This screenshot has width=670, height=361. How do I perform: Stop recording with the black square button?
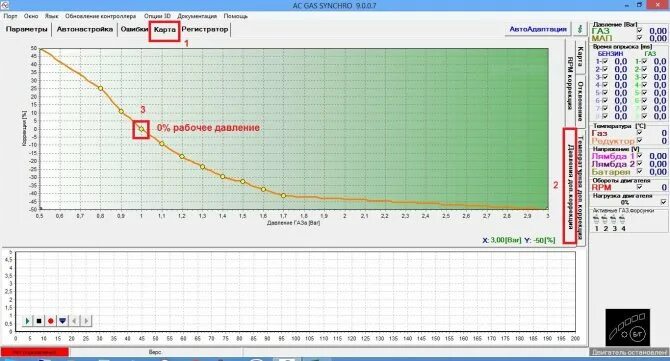[39, 321]
